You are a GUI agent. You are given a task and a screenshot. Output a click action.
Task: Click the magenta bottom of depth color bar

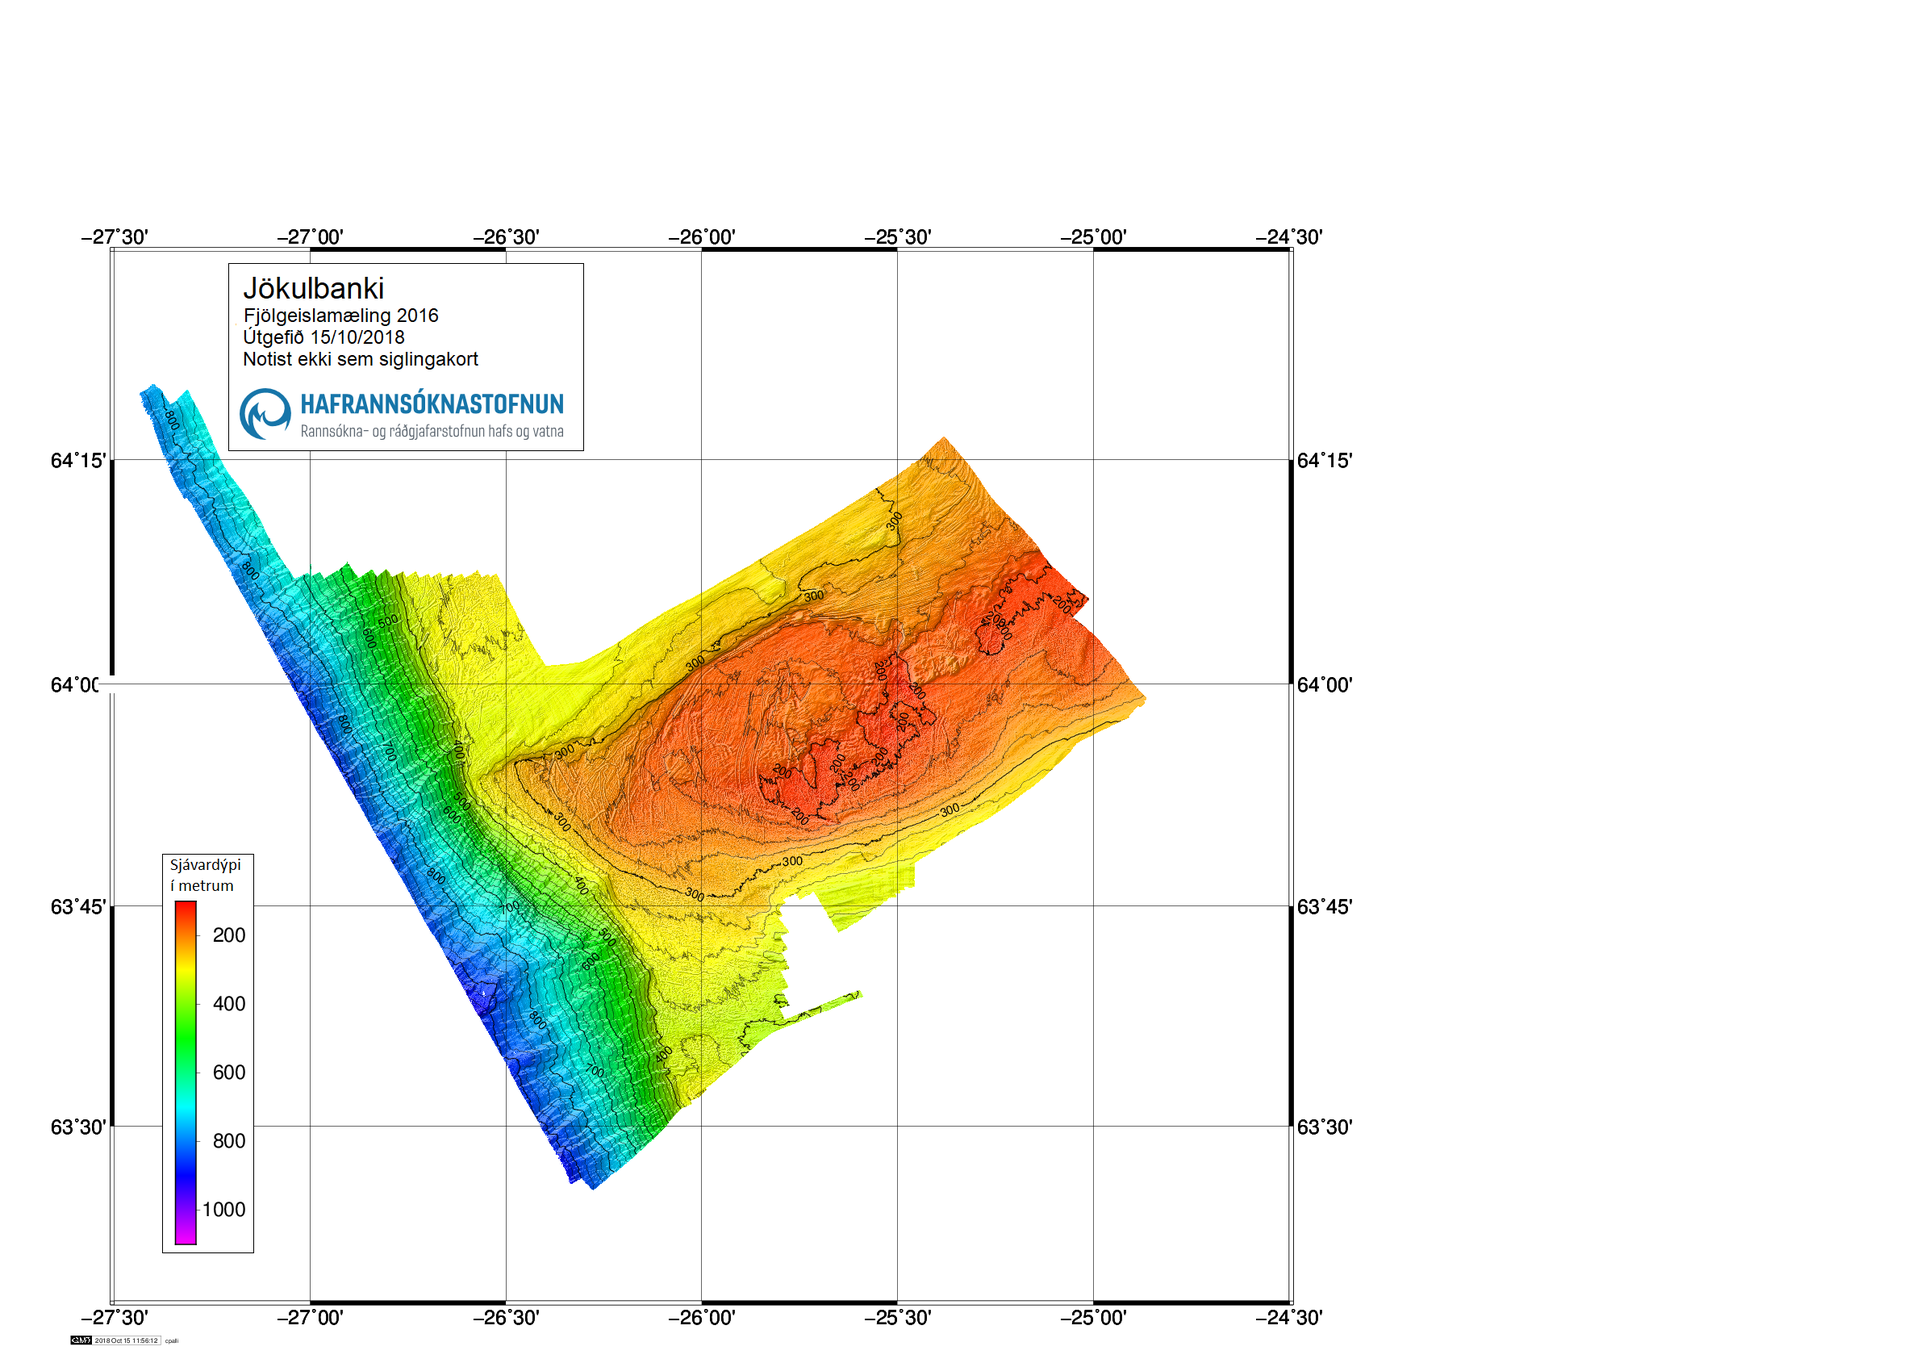click(x=185, y=1236)
